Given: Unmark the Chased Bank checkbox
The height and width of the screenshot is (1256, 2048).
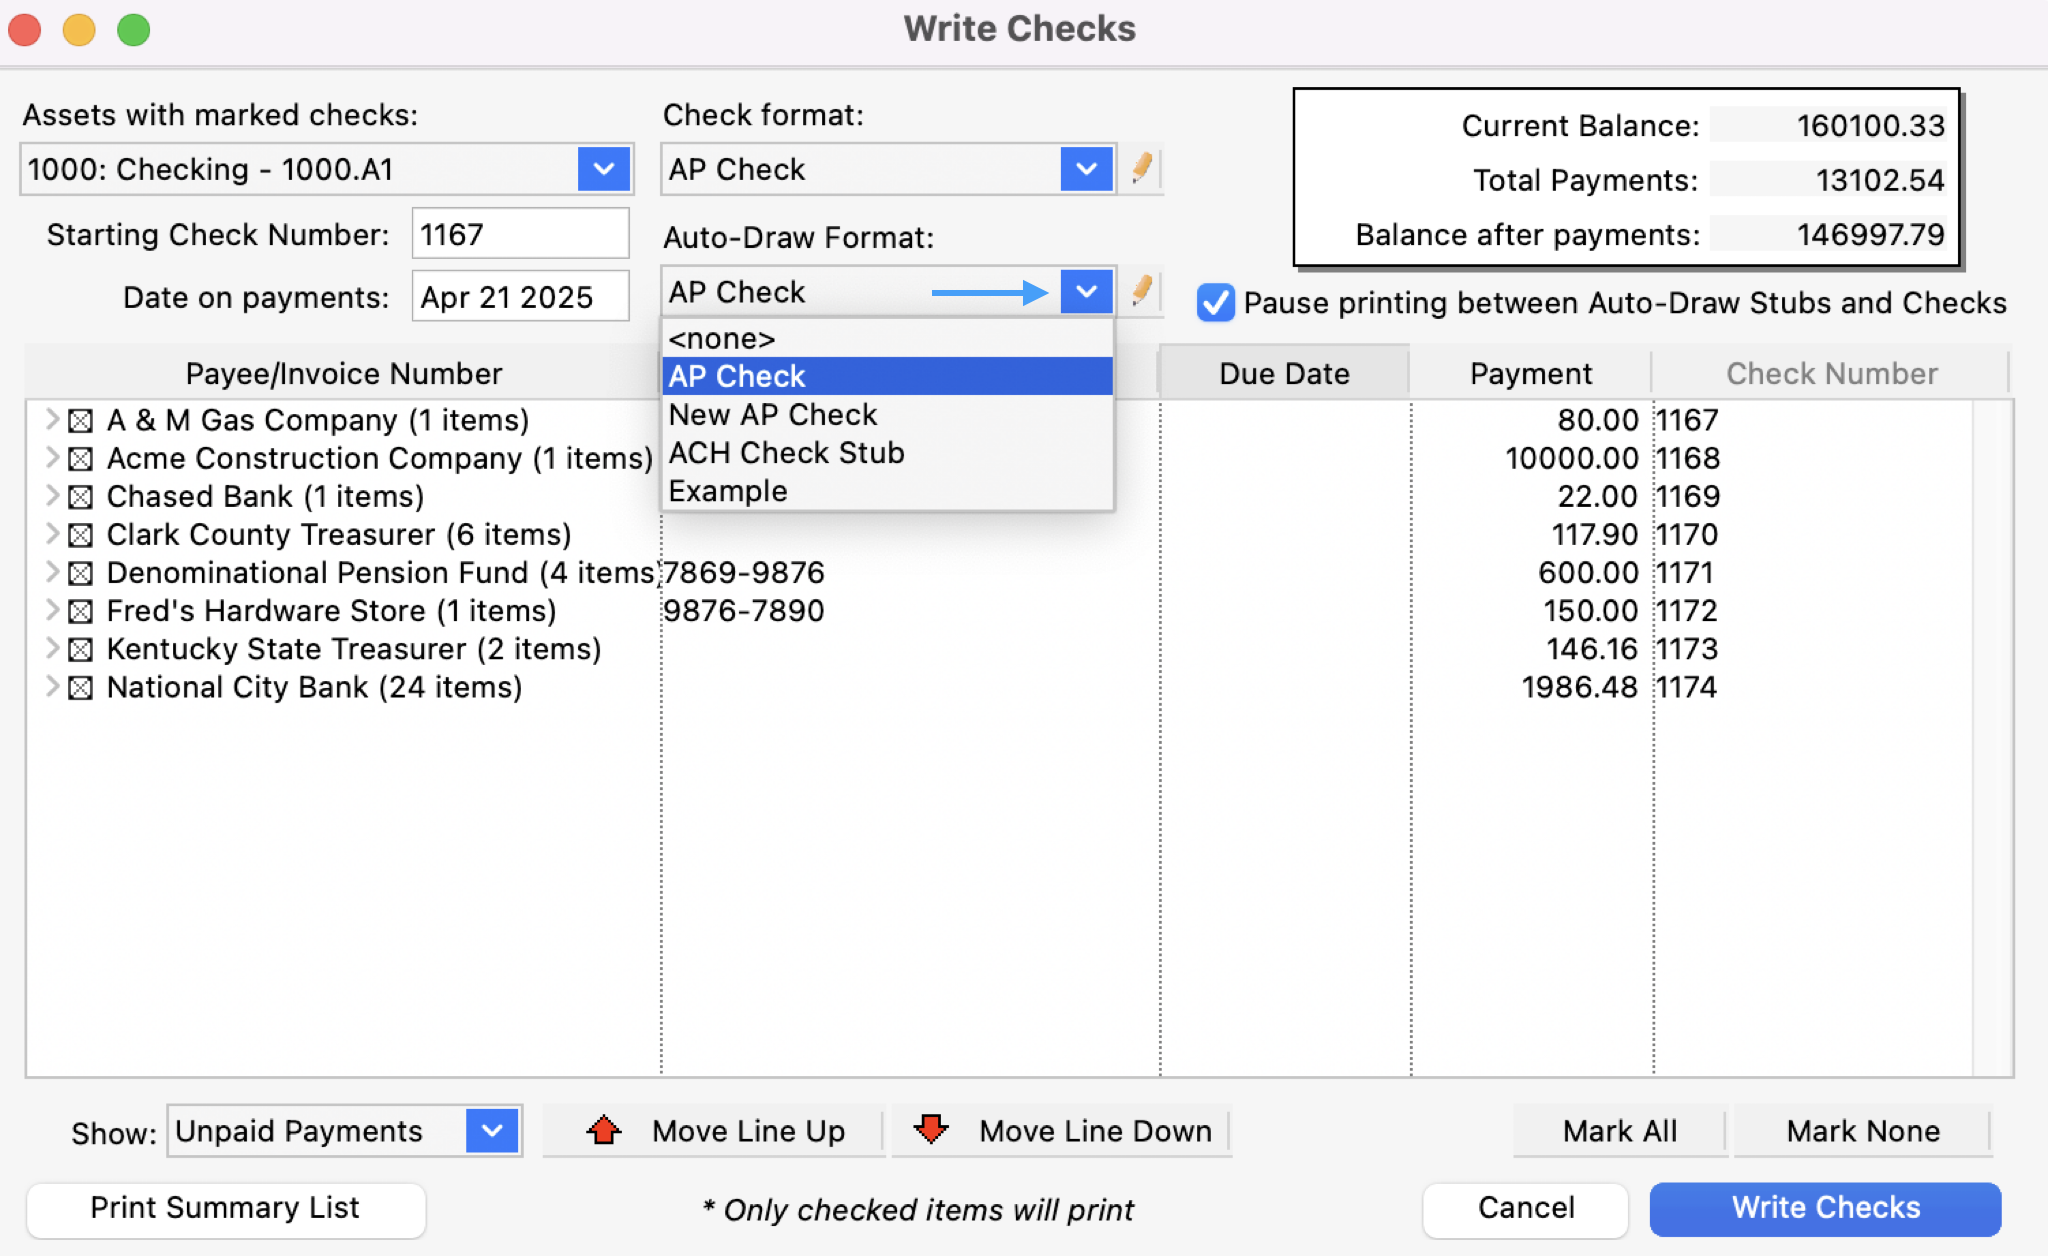Looking at the screenshot, I should [x=81, y=497].
